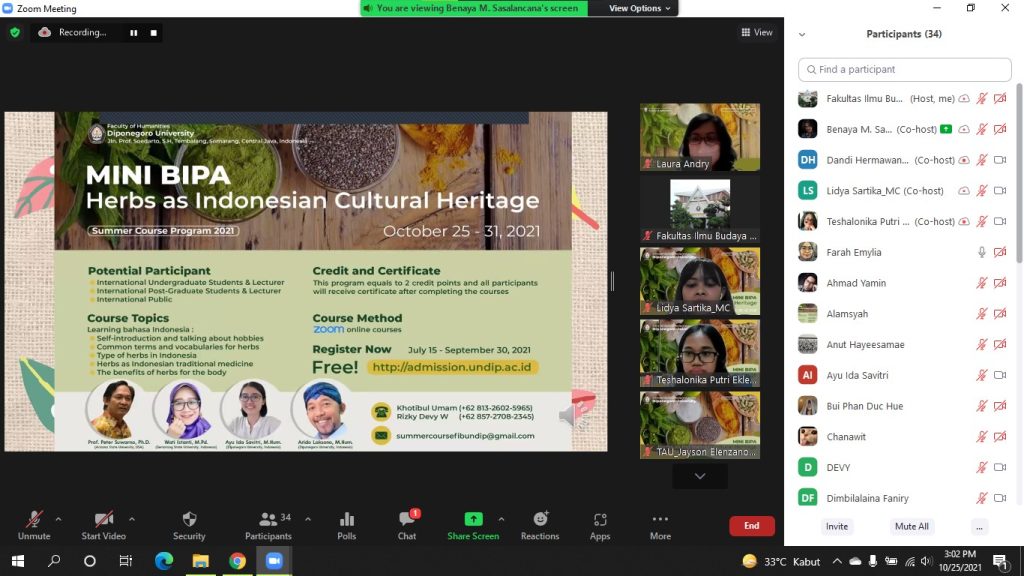Collapse the Participants panel chevron
1024x576 pixels.
pos(801,34)
